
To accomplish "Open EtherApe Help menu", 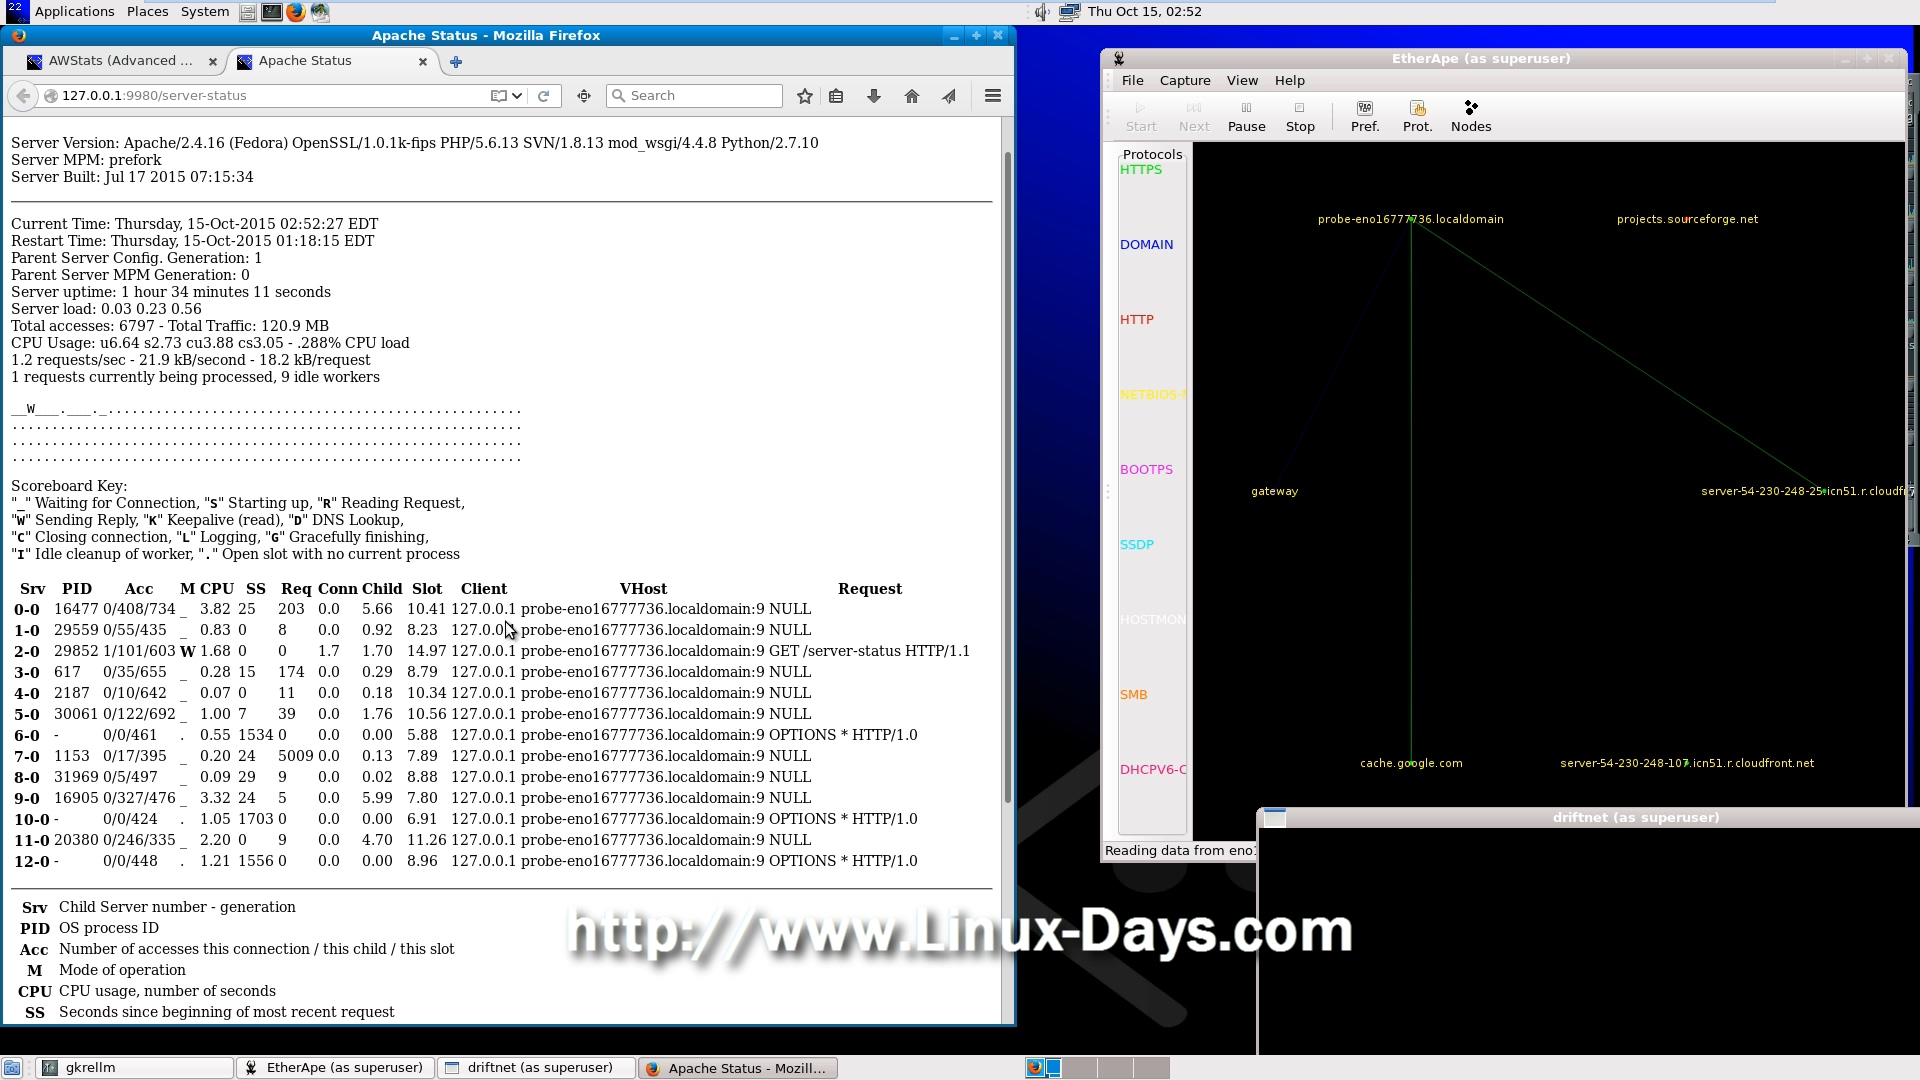I will click(1289, 81).
